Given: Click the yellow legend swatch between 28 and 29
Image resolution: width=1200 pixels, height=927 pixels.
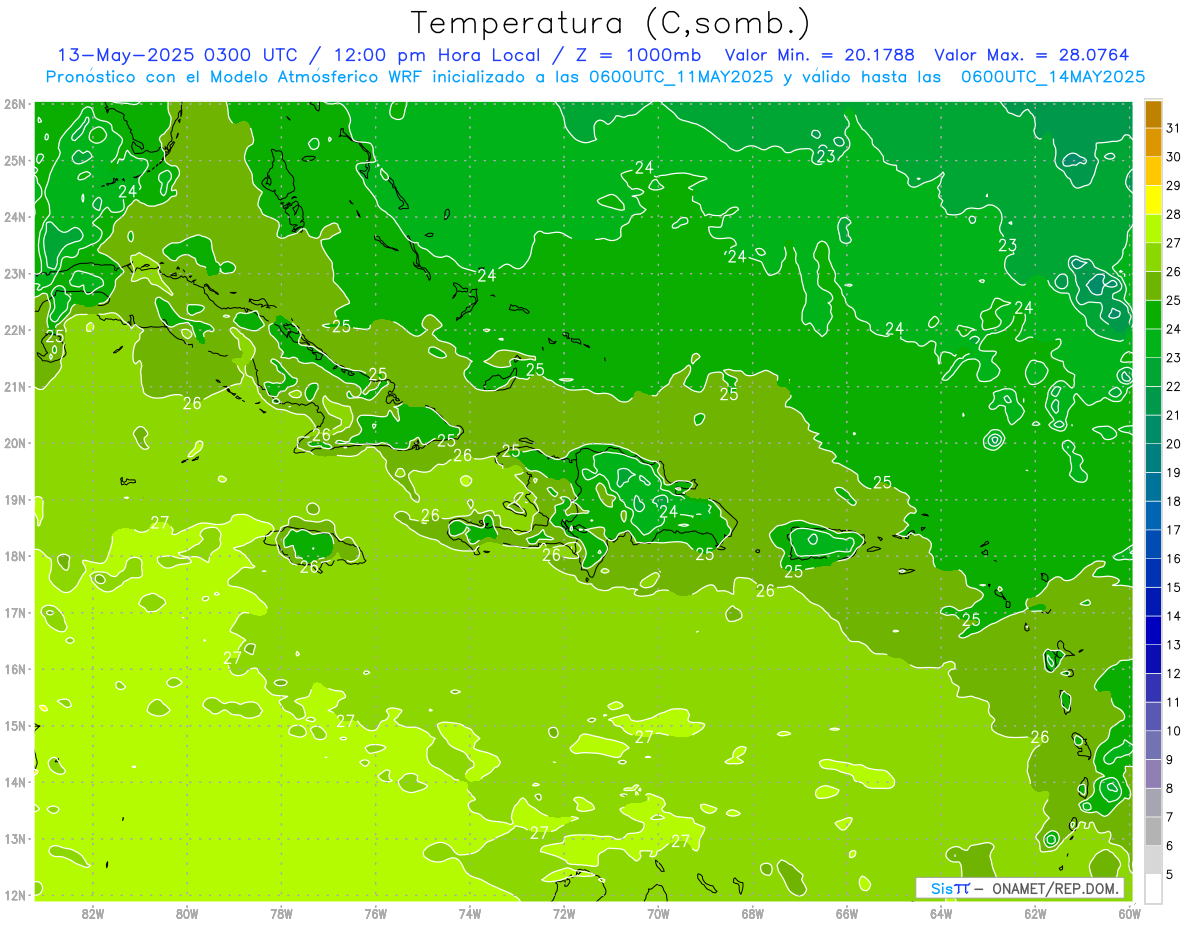Looking at the screenshot, I should (x=1153, y=201).
